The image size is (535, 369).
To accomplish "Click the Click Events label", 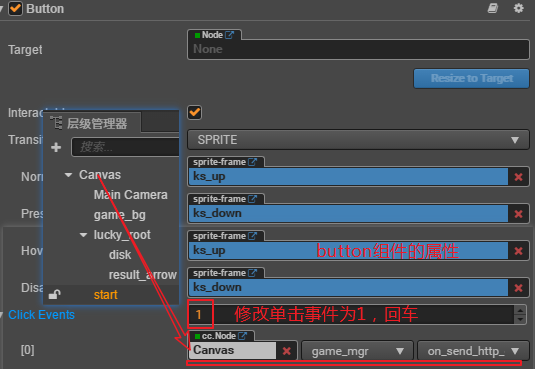I will 41,315.
